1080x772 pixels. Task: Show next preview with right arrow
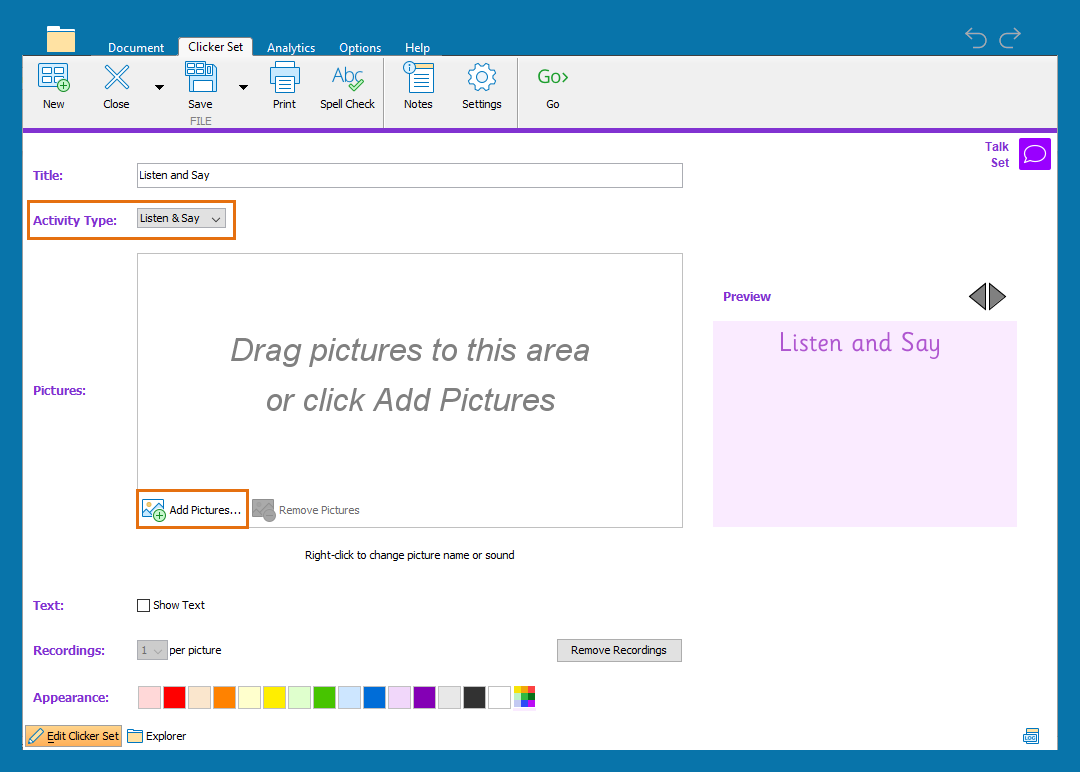coord(998,296)
